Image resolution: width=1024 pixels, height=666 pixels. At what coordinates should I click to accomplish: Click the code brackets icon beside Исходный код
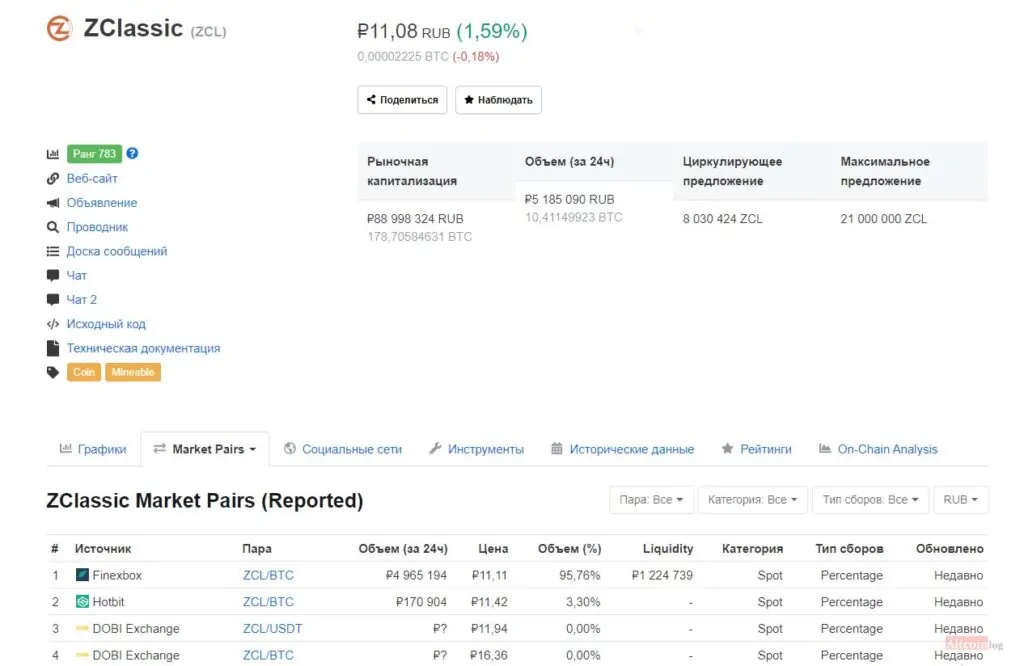[x=53, y=324]
